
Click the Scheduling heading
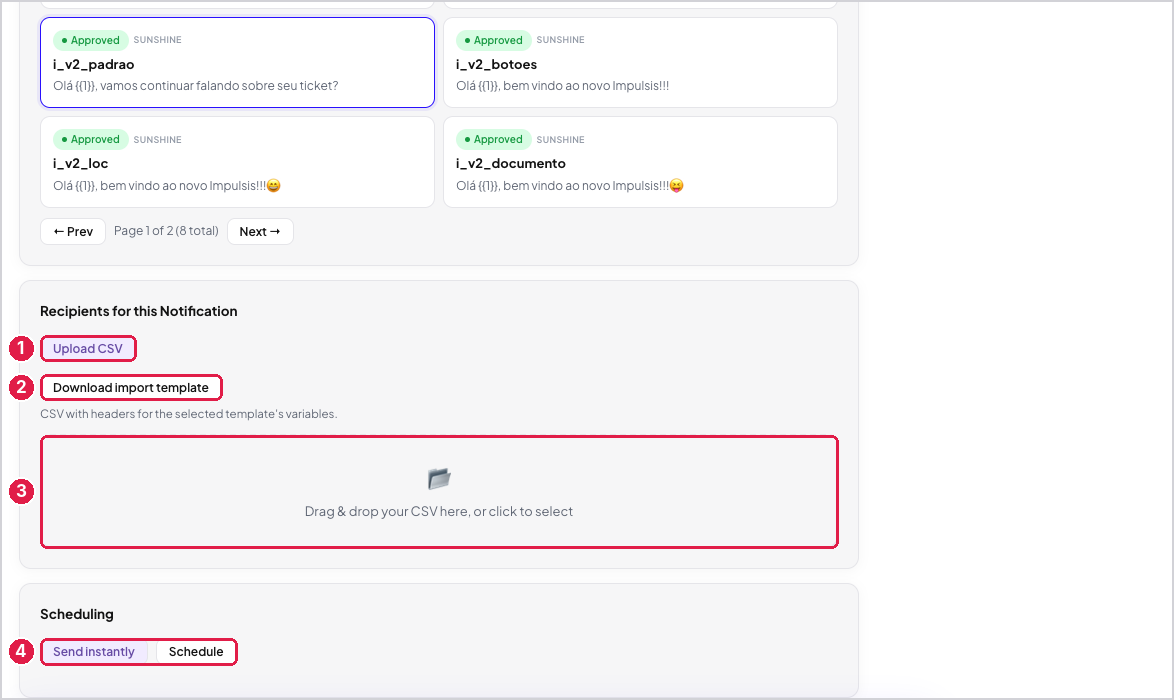77,615
